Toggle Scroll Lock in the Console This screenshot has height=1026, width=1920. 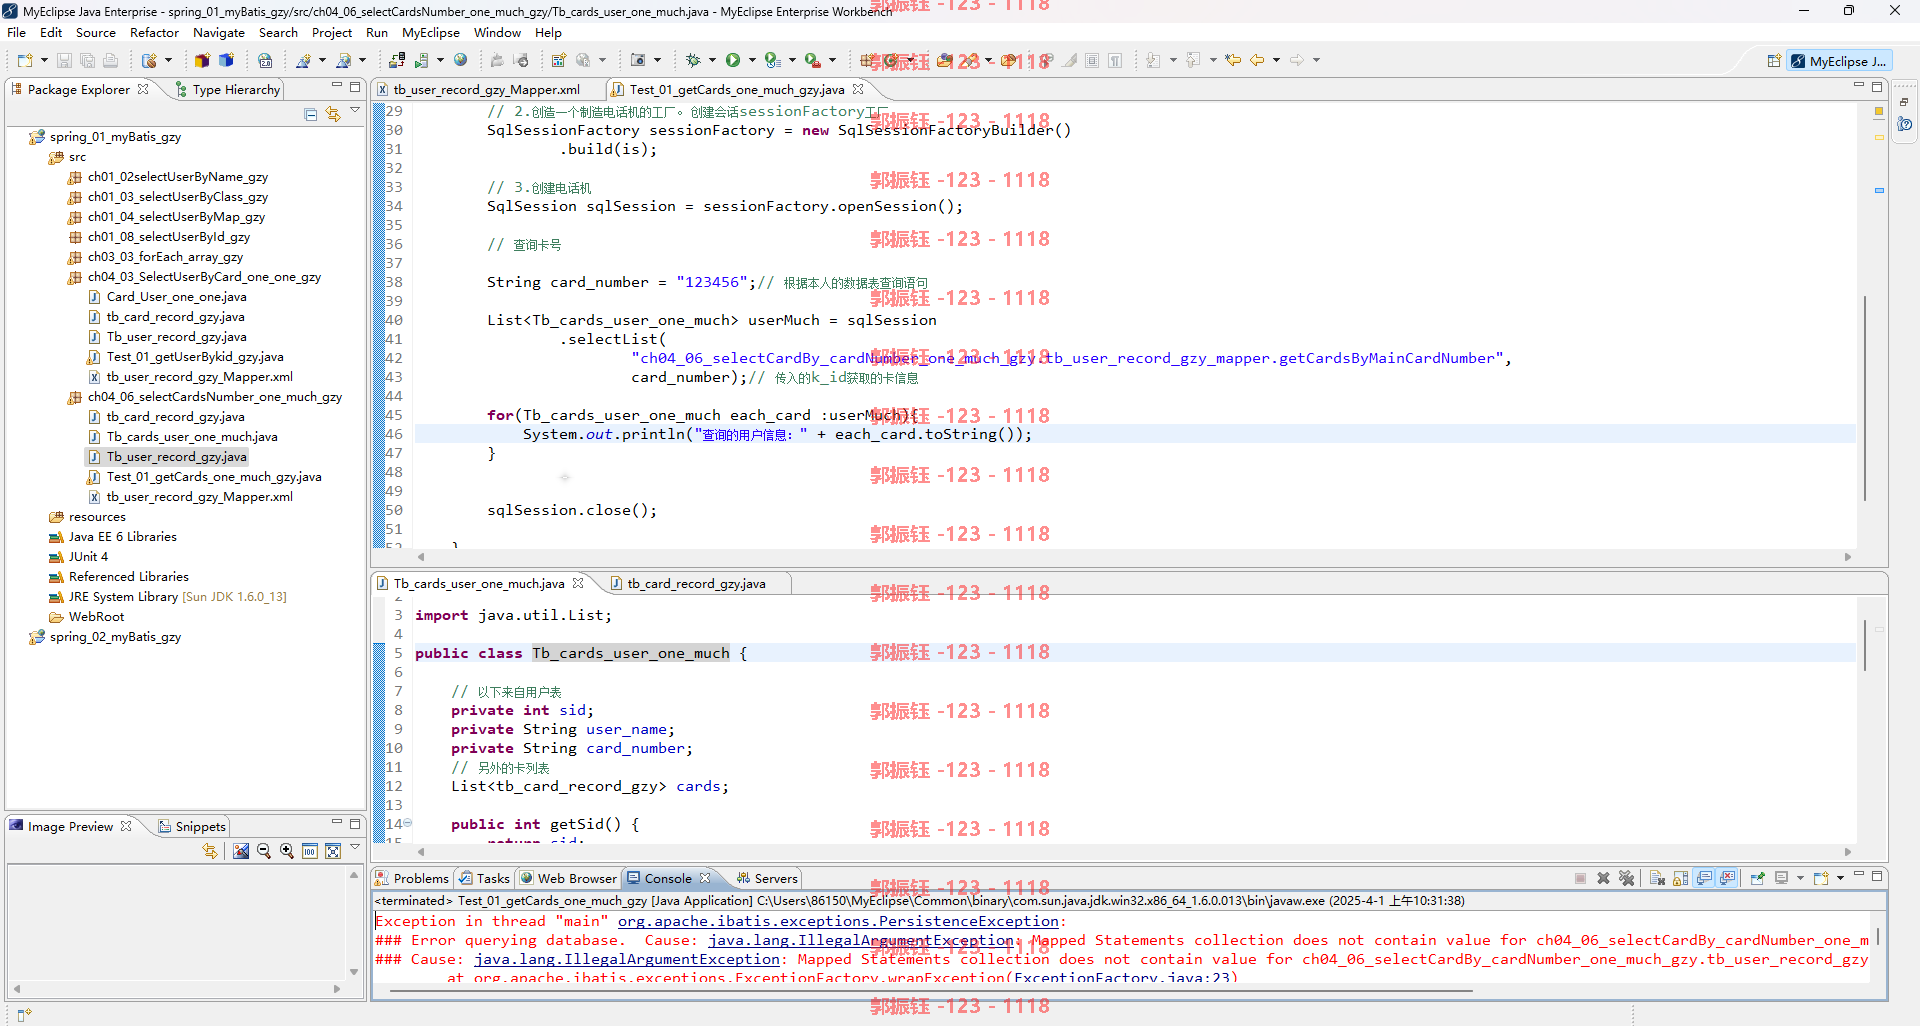(1681, 878)
